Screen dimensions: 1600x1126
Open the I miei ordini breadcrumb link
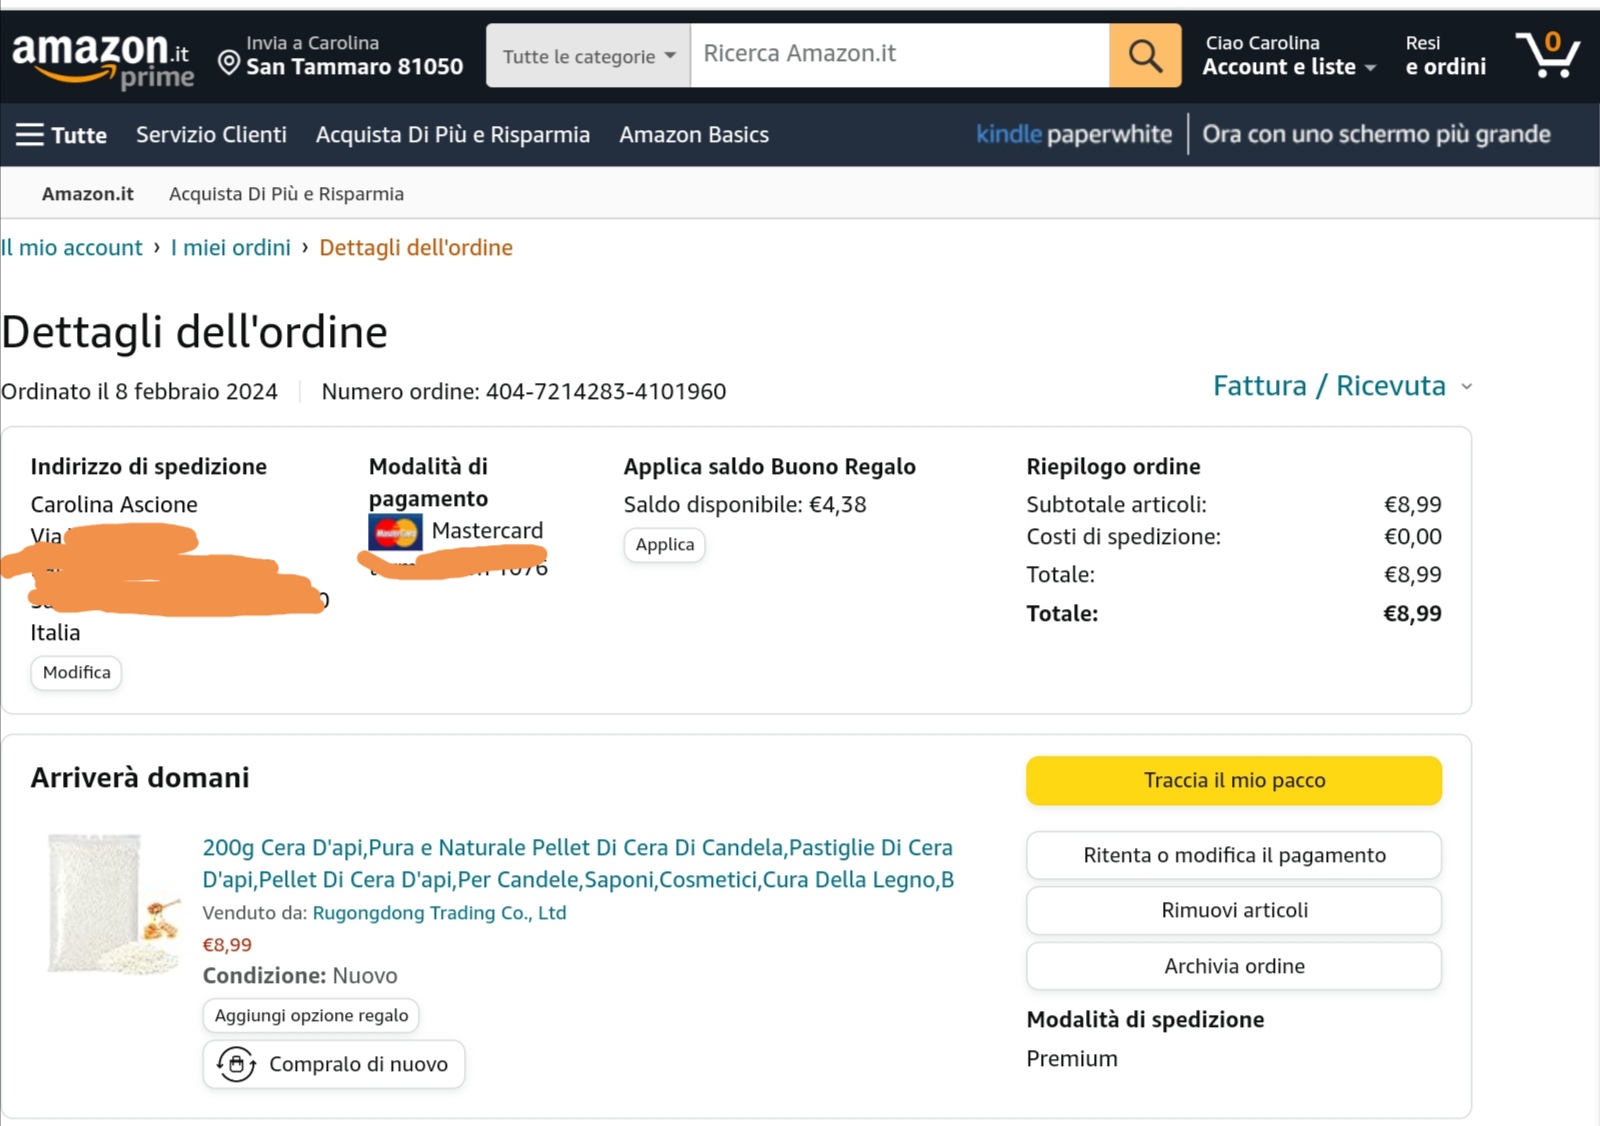click(231, 248)
